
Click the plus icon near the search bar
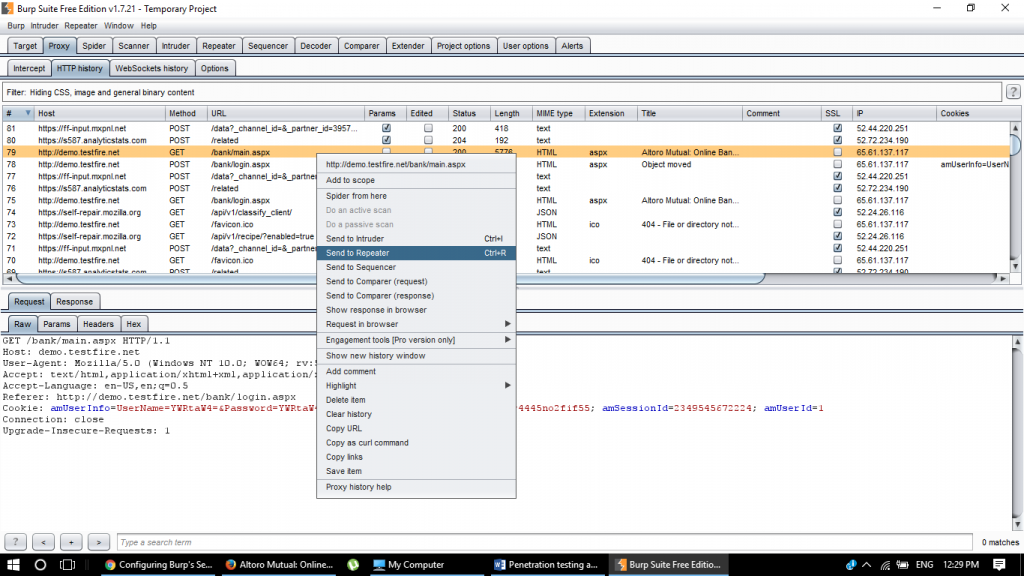tap(70, 542)
